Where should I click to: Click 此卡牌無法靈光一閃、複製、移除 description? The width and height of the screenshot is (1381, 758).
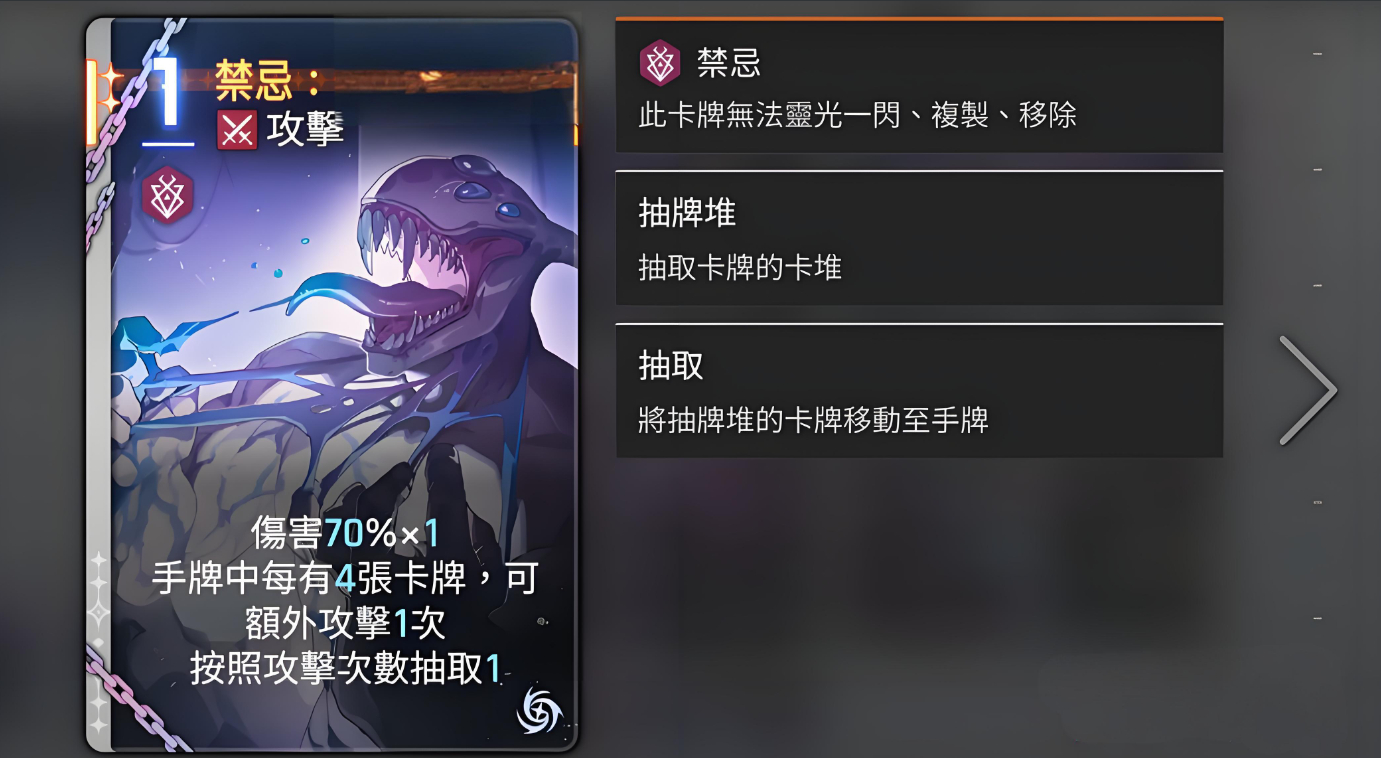[x=858, y=115]
